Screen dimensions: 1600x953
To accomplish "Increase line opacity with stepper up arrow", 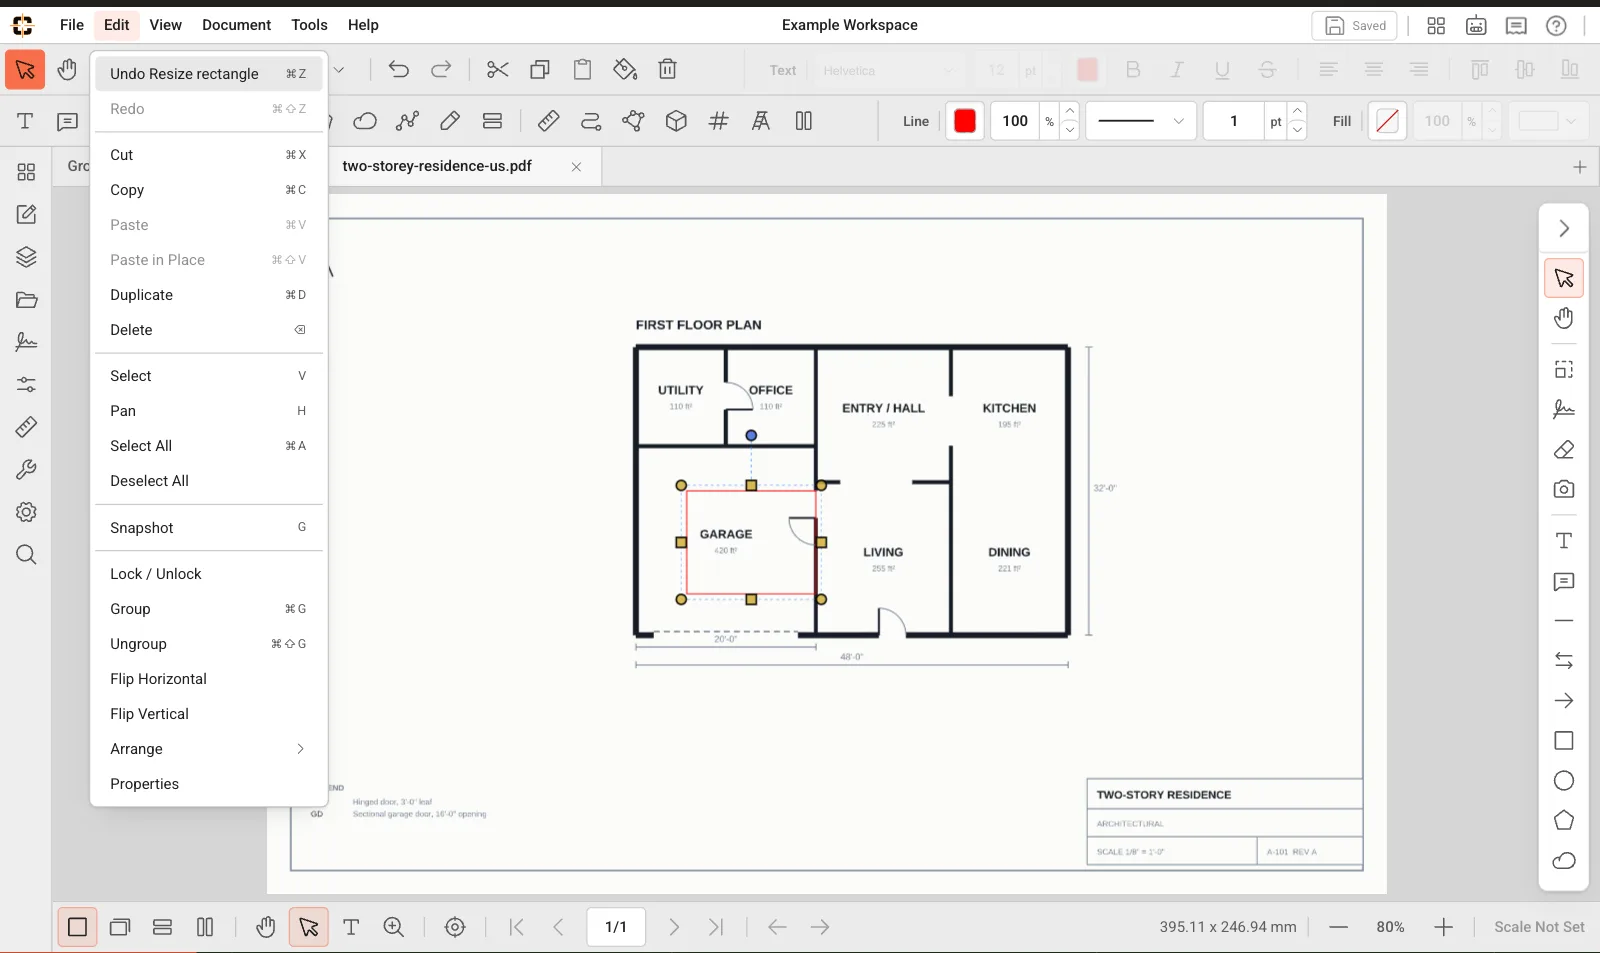I will point(1070,111).
